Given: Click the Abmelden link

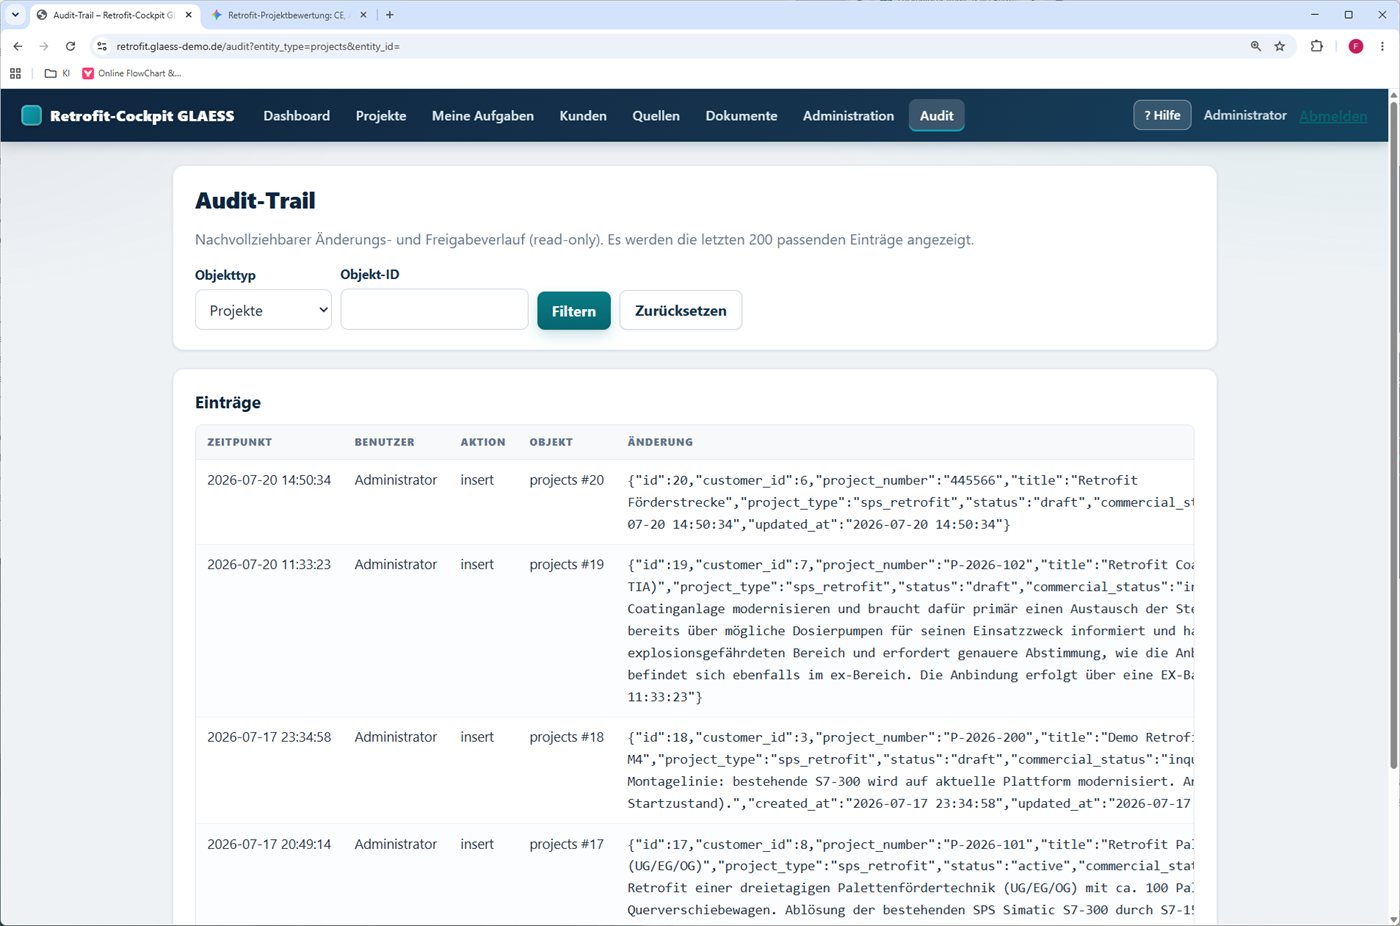Looking at the screenshot, I should tap(1333, 116).
